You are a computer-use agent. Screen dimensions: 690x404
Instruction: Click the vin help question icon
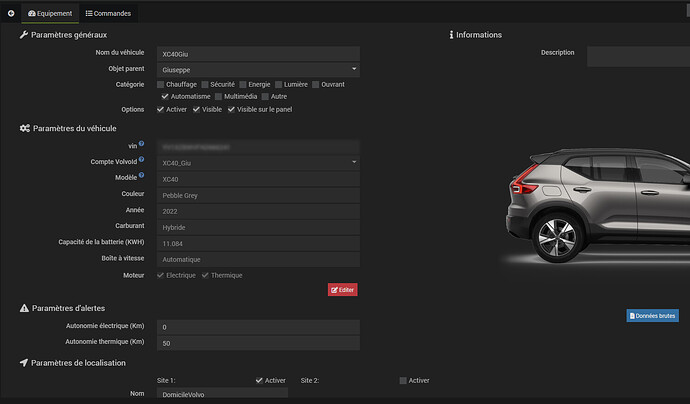coord(141,143)
